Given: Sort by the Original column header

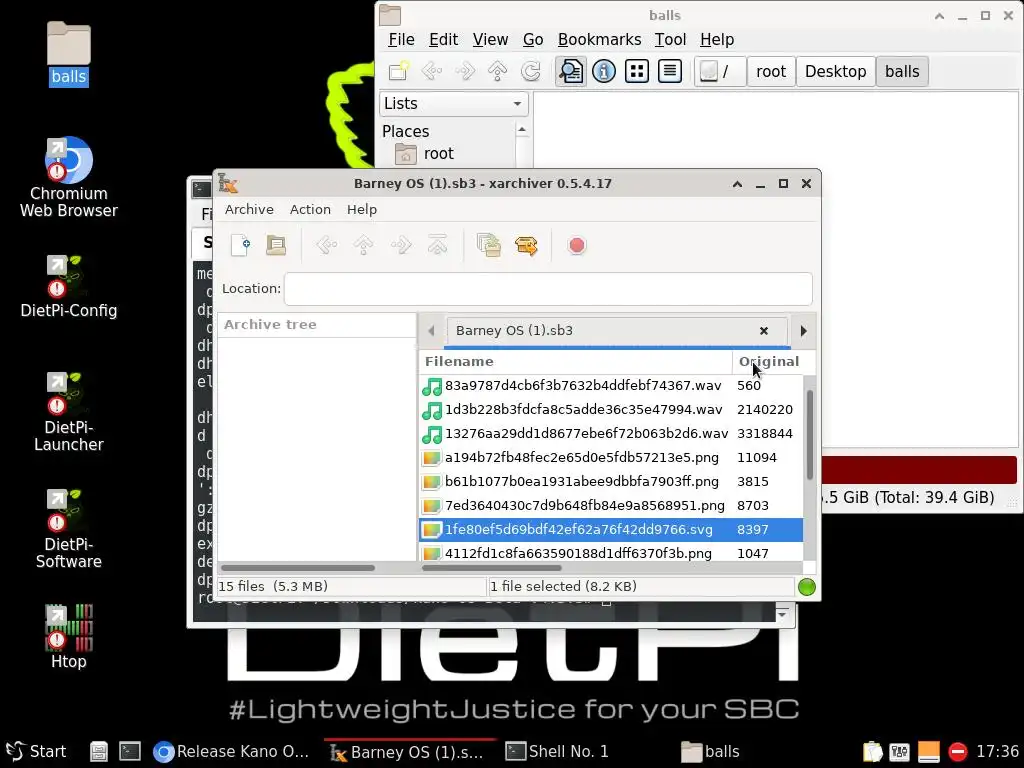Looking at the screenshot, I should (769, 362).
